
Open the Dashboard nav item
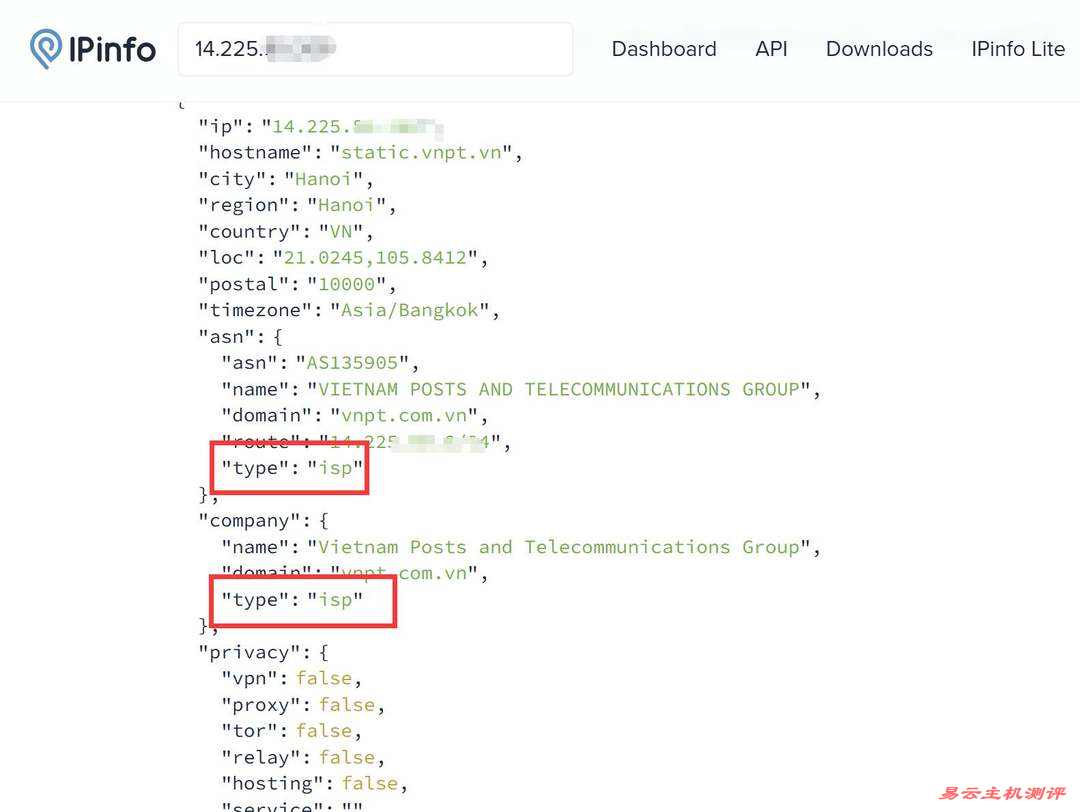[x=664, y=49]
